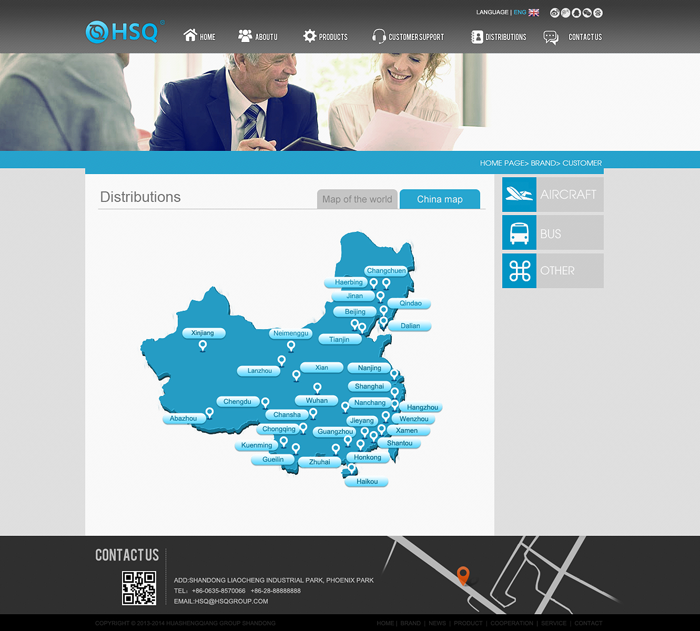Click the address book icon beside Distributions

pos(477,37)
